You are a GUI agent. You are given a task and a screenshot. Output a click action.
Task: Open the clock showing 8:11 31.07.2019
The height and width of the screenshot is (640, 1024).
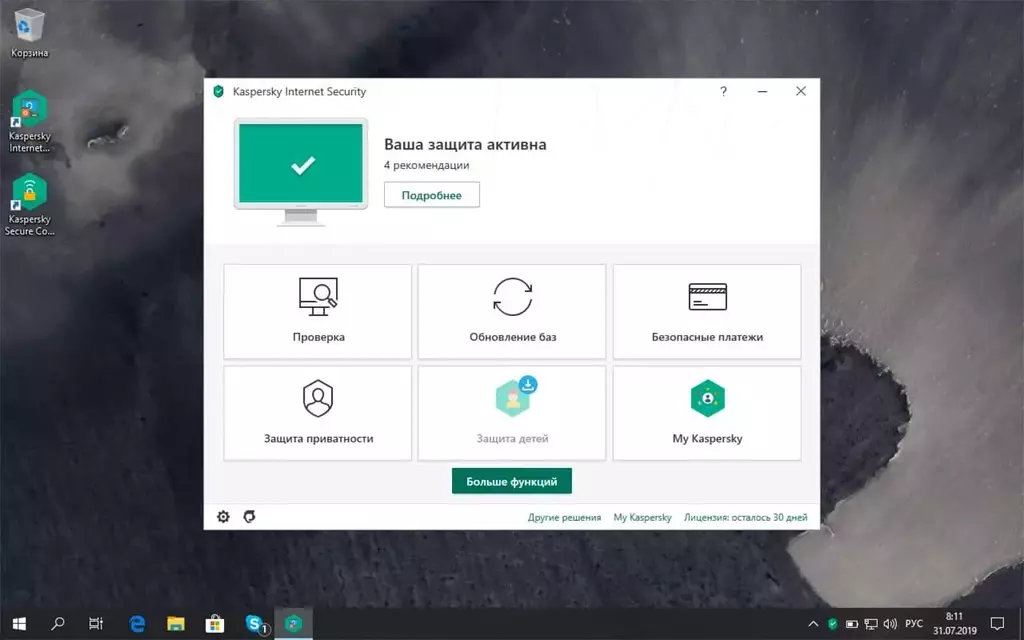pos(954,624)
